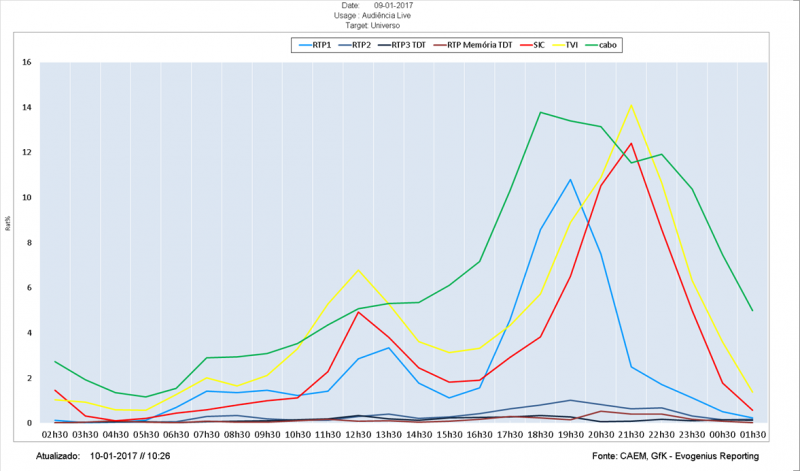
Task: Click the 23h30 time axis label
Action: point(692,435)
